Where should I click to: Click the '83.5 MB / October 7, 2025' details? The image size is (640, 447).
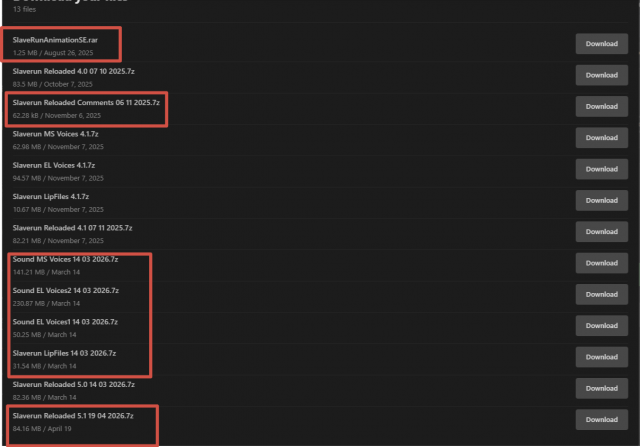pyautogui.click(x=53, y=84)
